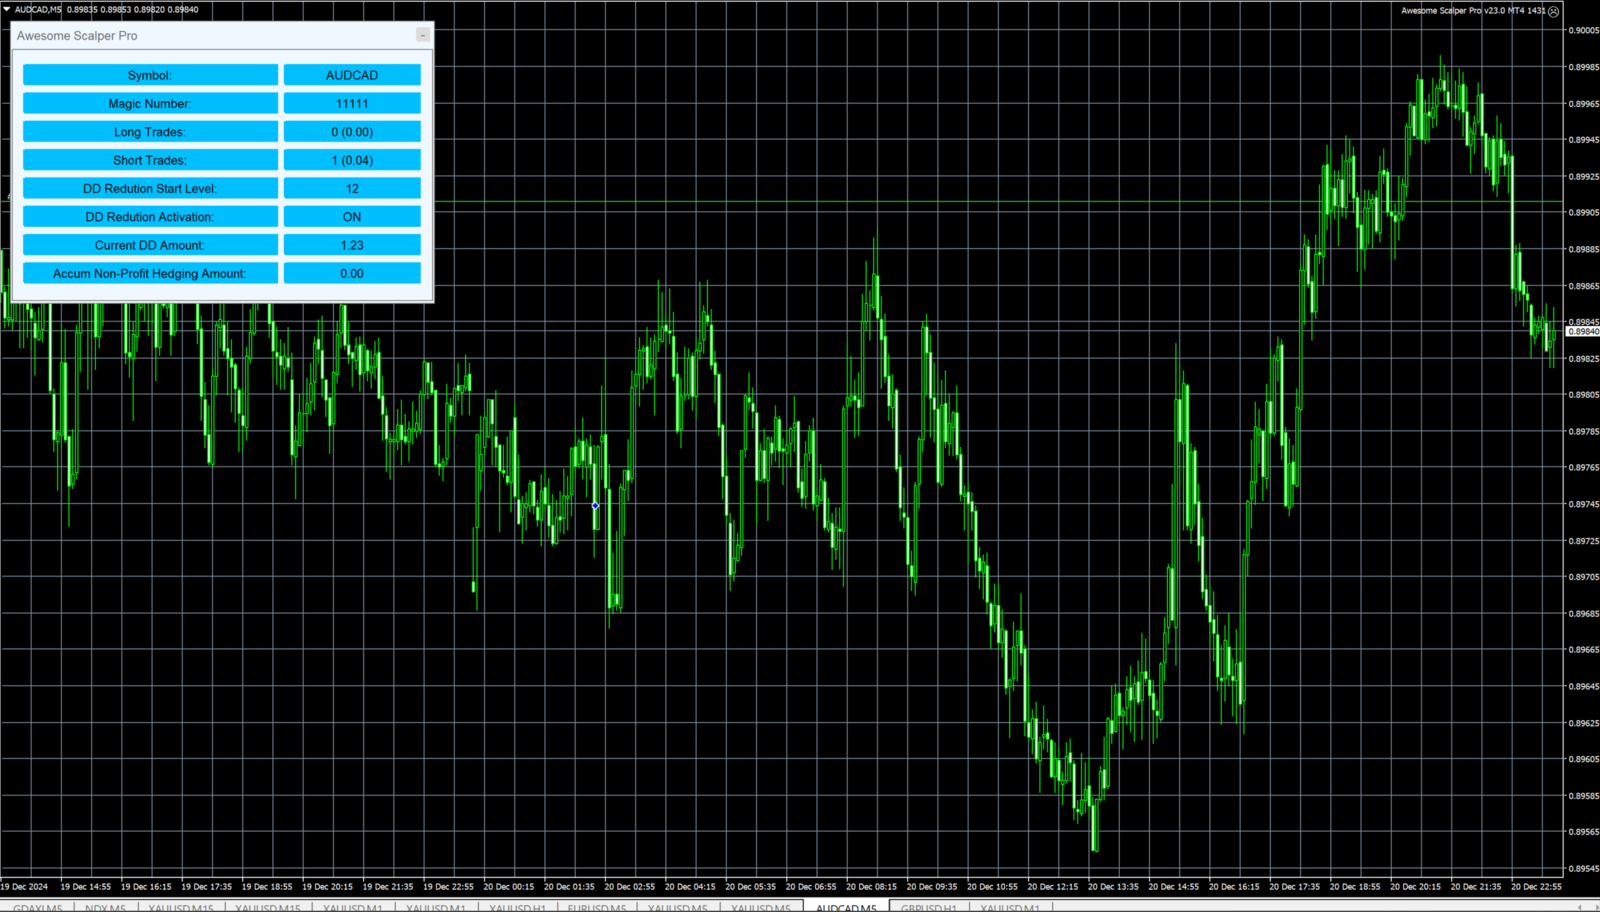Click the sad face expert advisor icon
Image resolution: width=1600 pixels, height=912 pixels.
pyautogui.click(x=1553, y=11)
